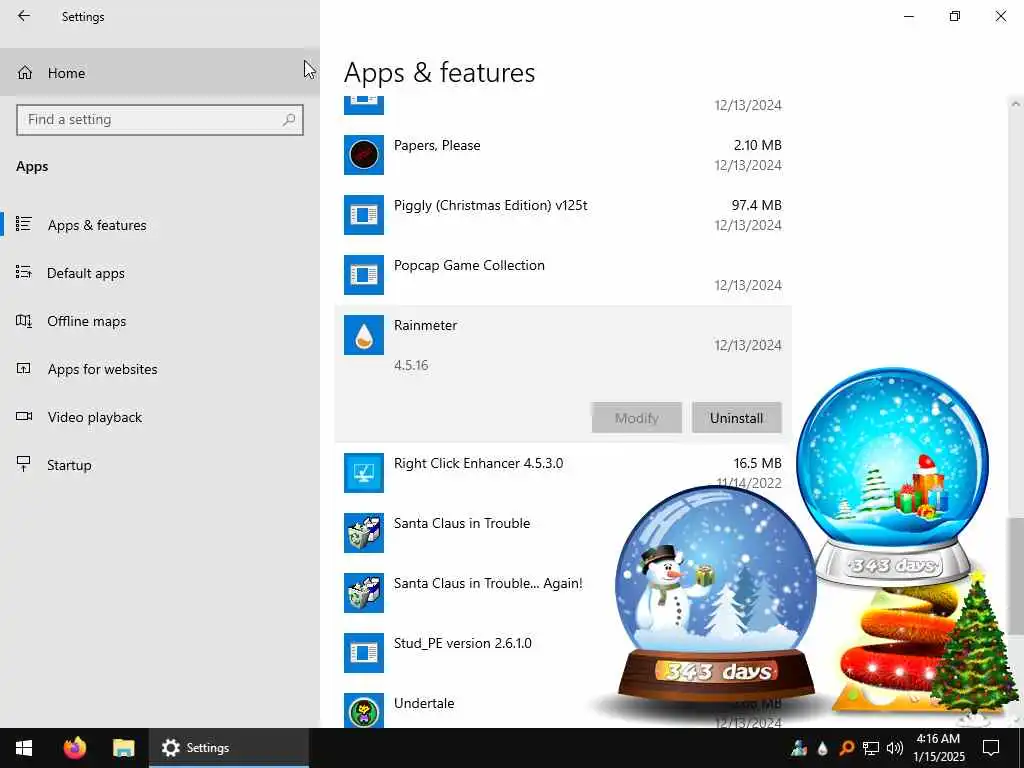The height and width of the screenshot is (768, 1024).
Task: Open Video playback section
Action: [159, 417]
